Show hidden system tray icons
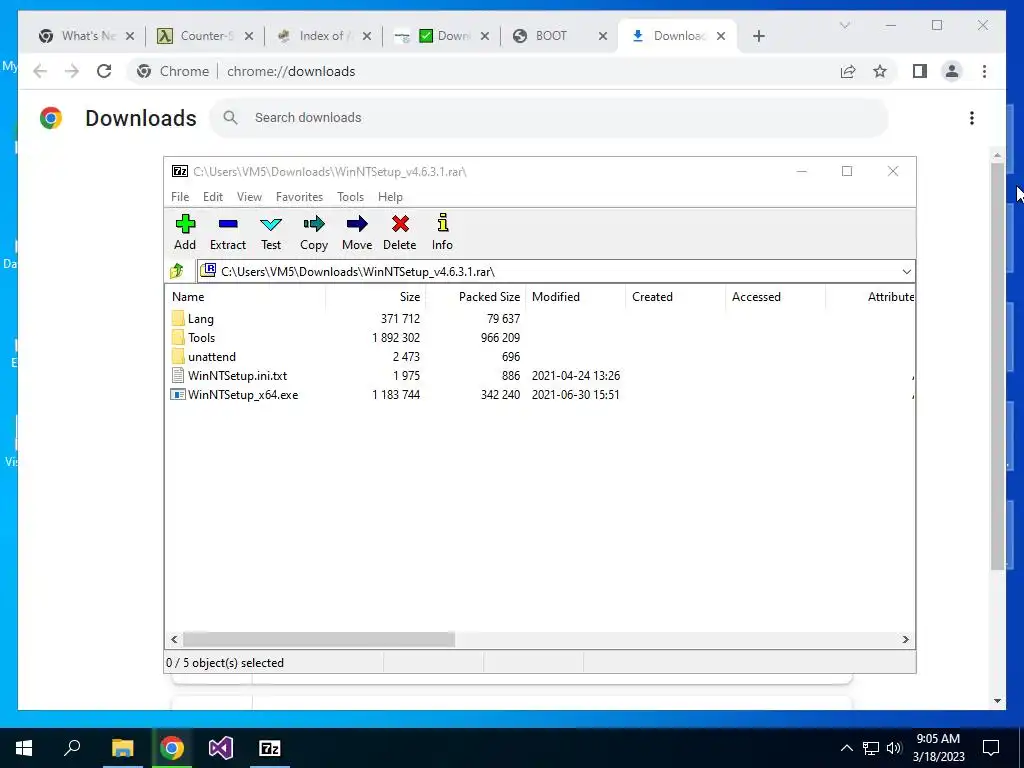The height and width of the screenshot is (768, 1024). (x=846, y=748)
